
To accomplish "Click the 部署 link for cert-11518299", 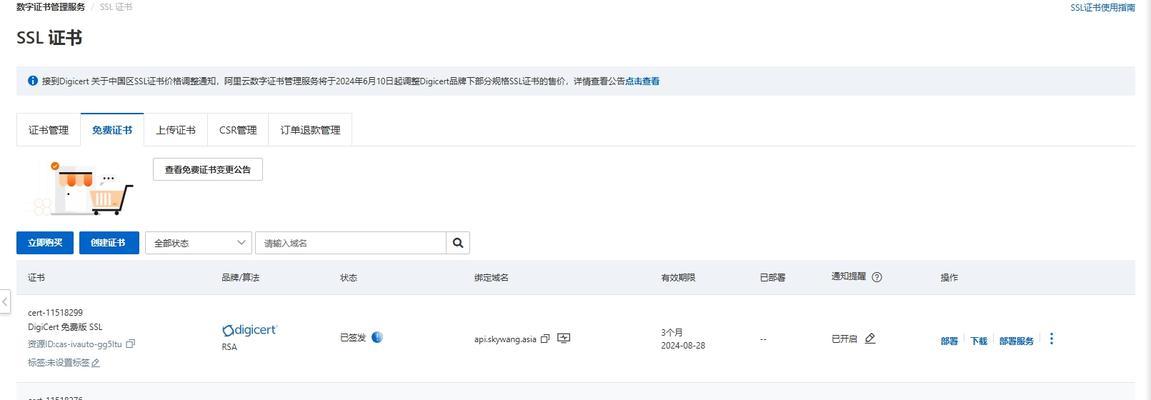I will (949, 341).
